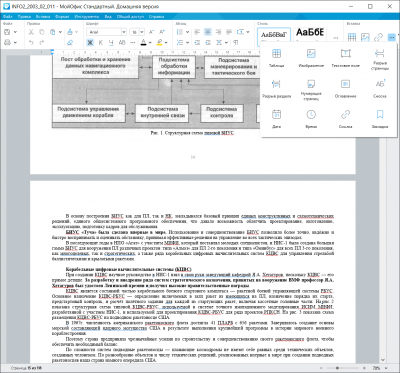Viewport: 400px width, 373px height.
Task: Click Оглавление table of contents icon
Action: [345, 88]
